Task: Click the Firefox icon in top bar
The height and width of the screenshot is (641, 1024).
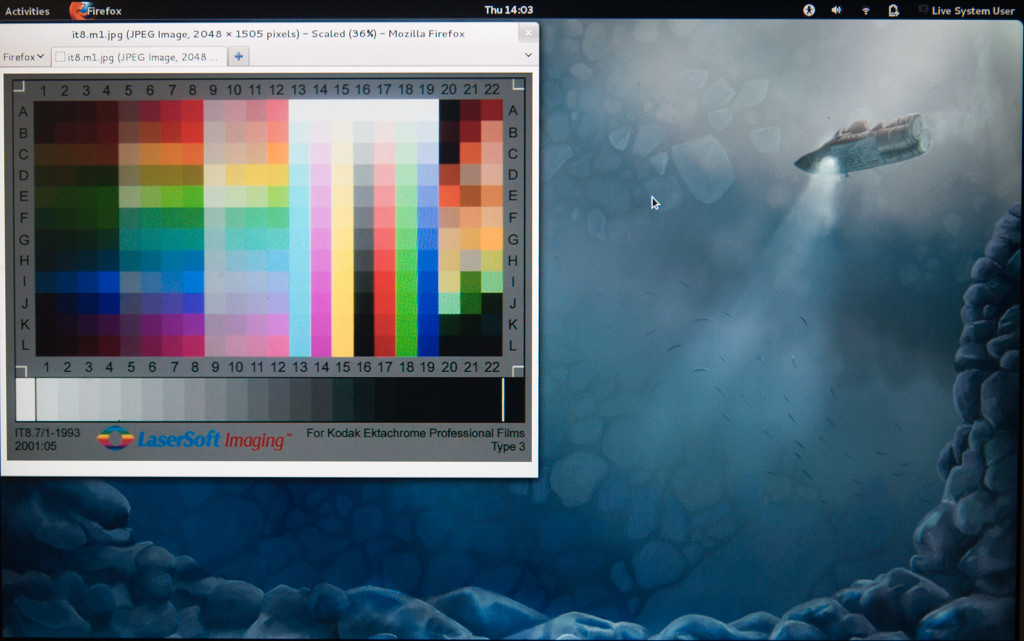Action: pos(79,11)
